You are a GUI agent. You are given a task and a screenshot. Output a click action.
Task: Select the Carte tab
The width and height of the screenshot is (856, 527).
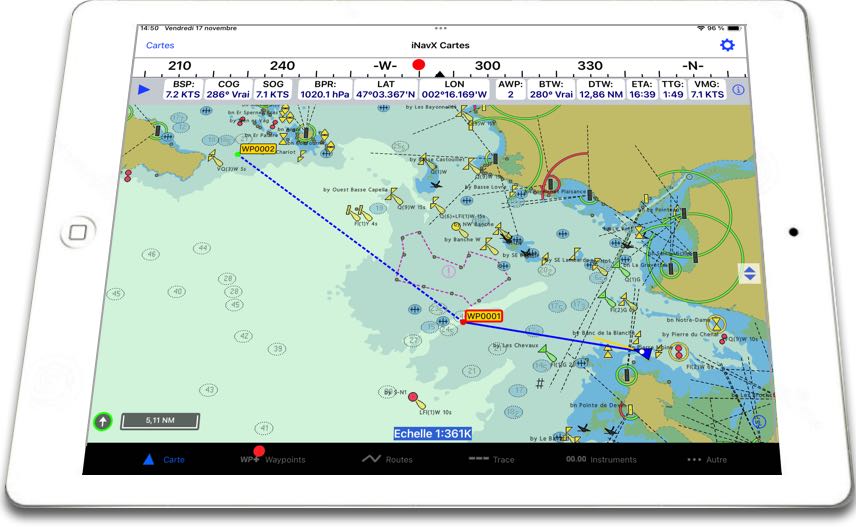[164, 459]
